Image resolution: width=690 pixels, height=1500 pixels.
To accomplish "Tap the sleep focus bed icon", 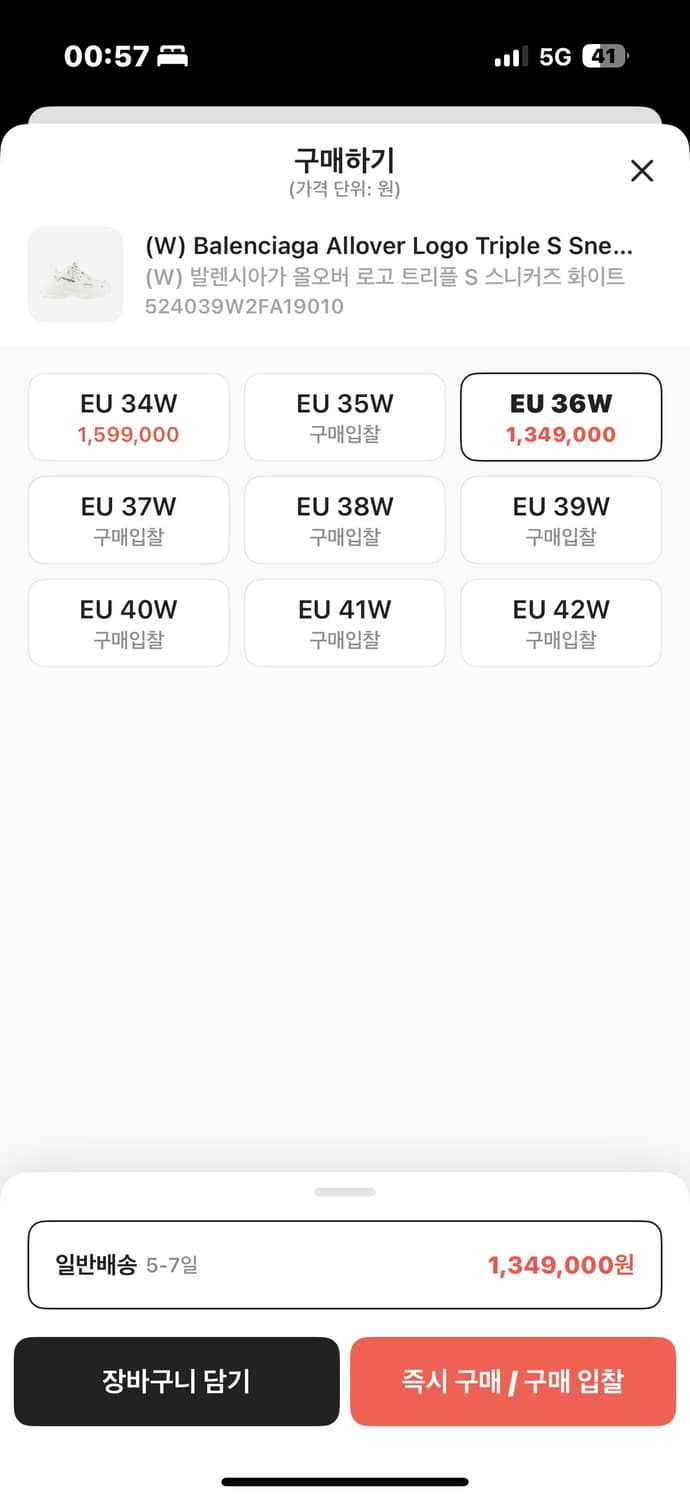I will [173, 57].
